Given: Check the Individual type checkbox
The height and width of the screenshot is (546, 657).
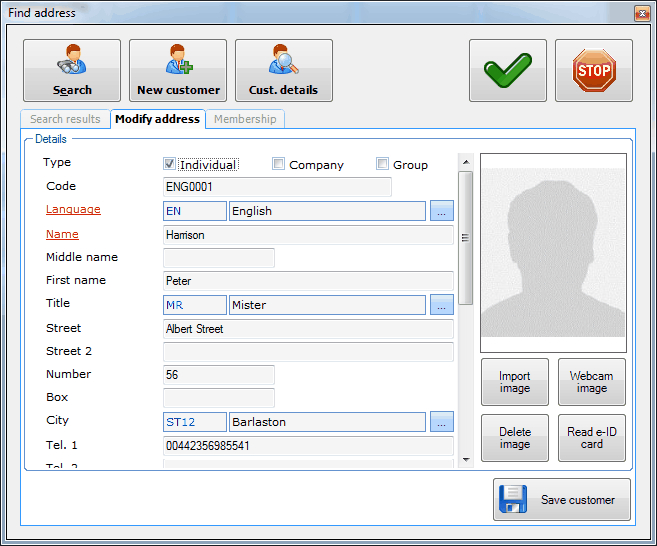Looking at the screenshot, I should point(170,164).
